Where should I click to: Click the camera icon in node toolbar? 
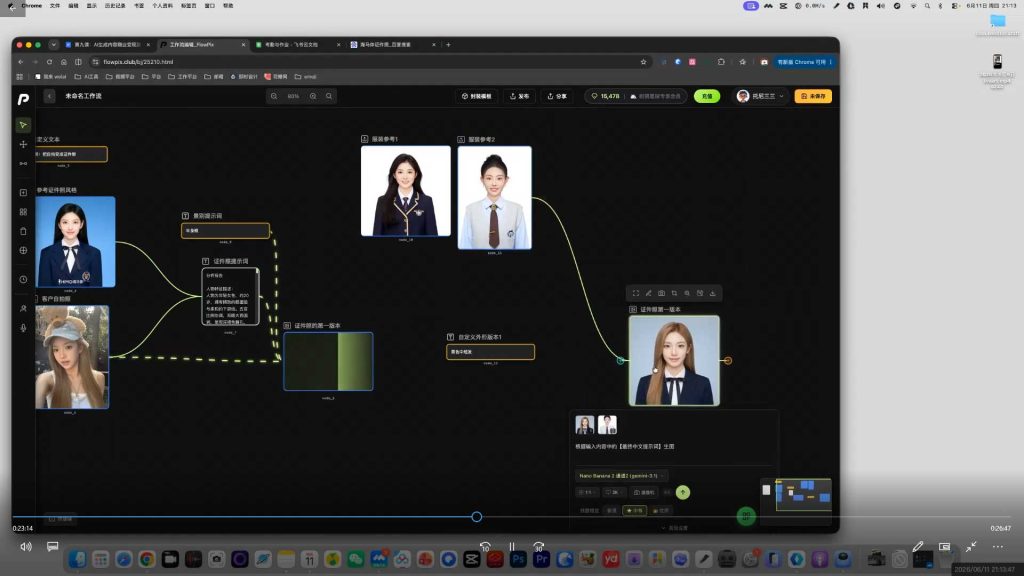[x=662, y=293]
